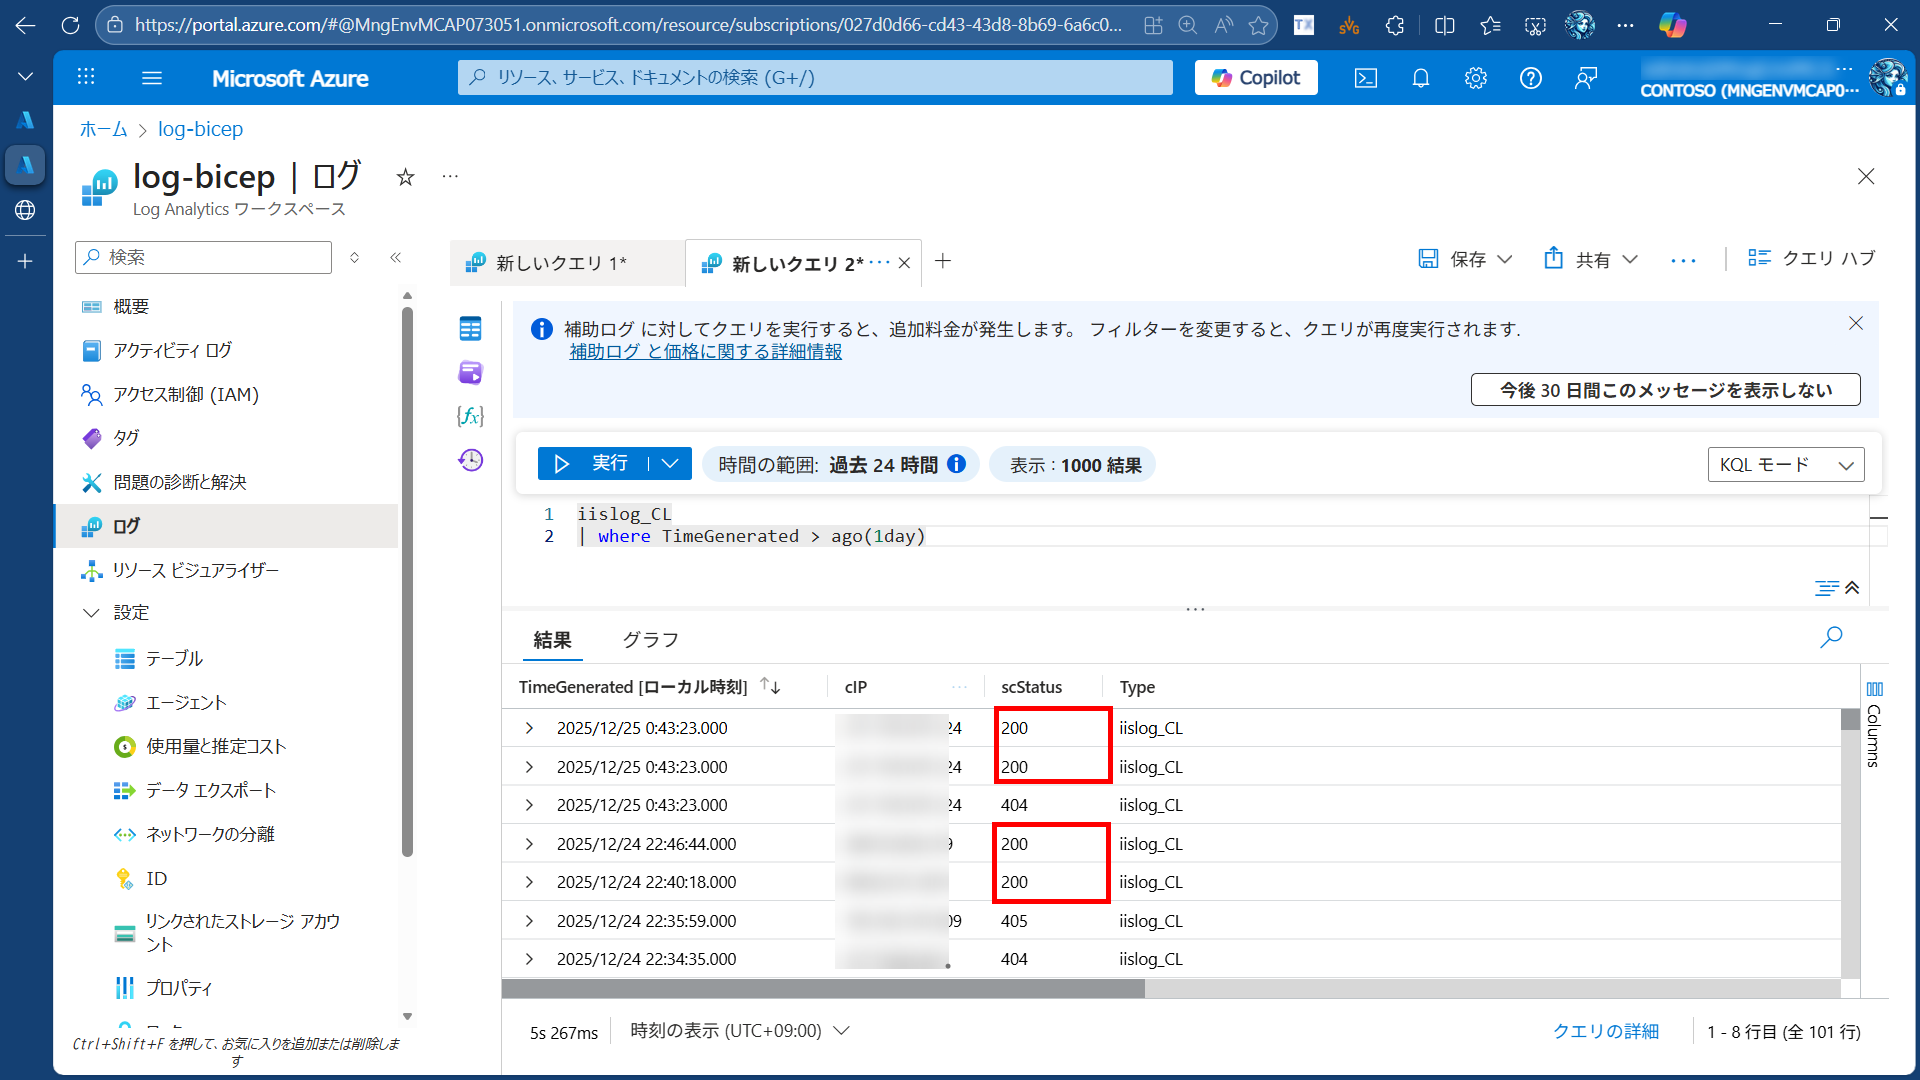This screenshot has width=1920, height=1080.
Task: Open 補助ログと価格に関する詳細情報 link
Action: coord(705,352)
